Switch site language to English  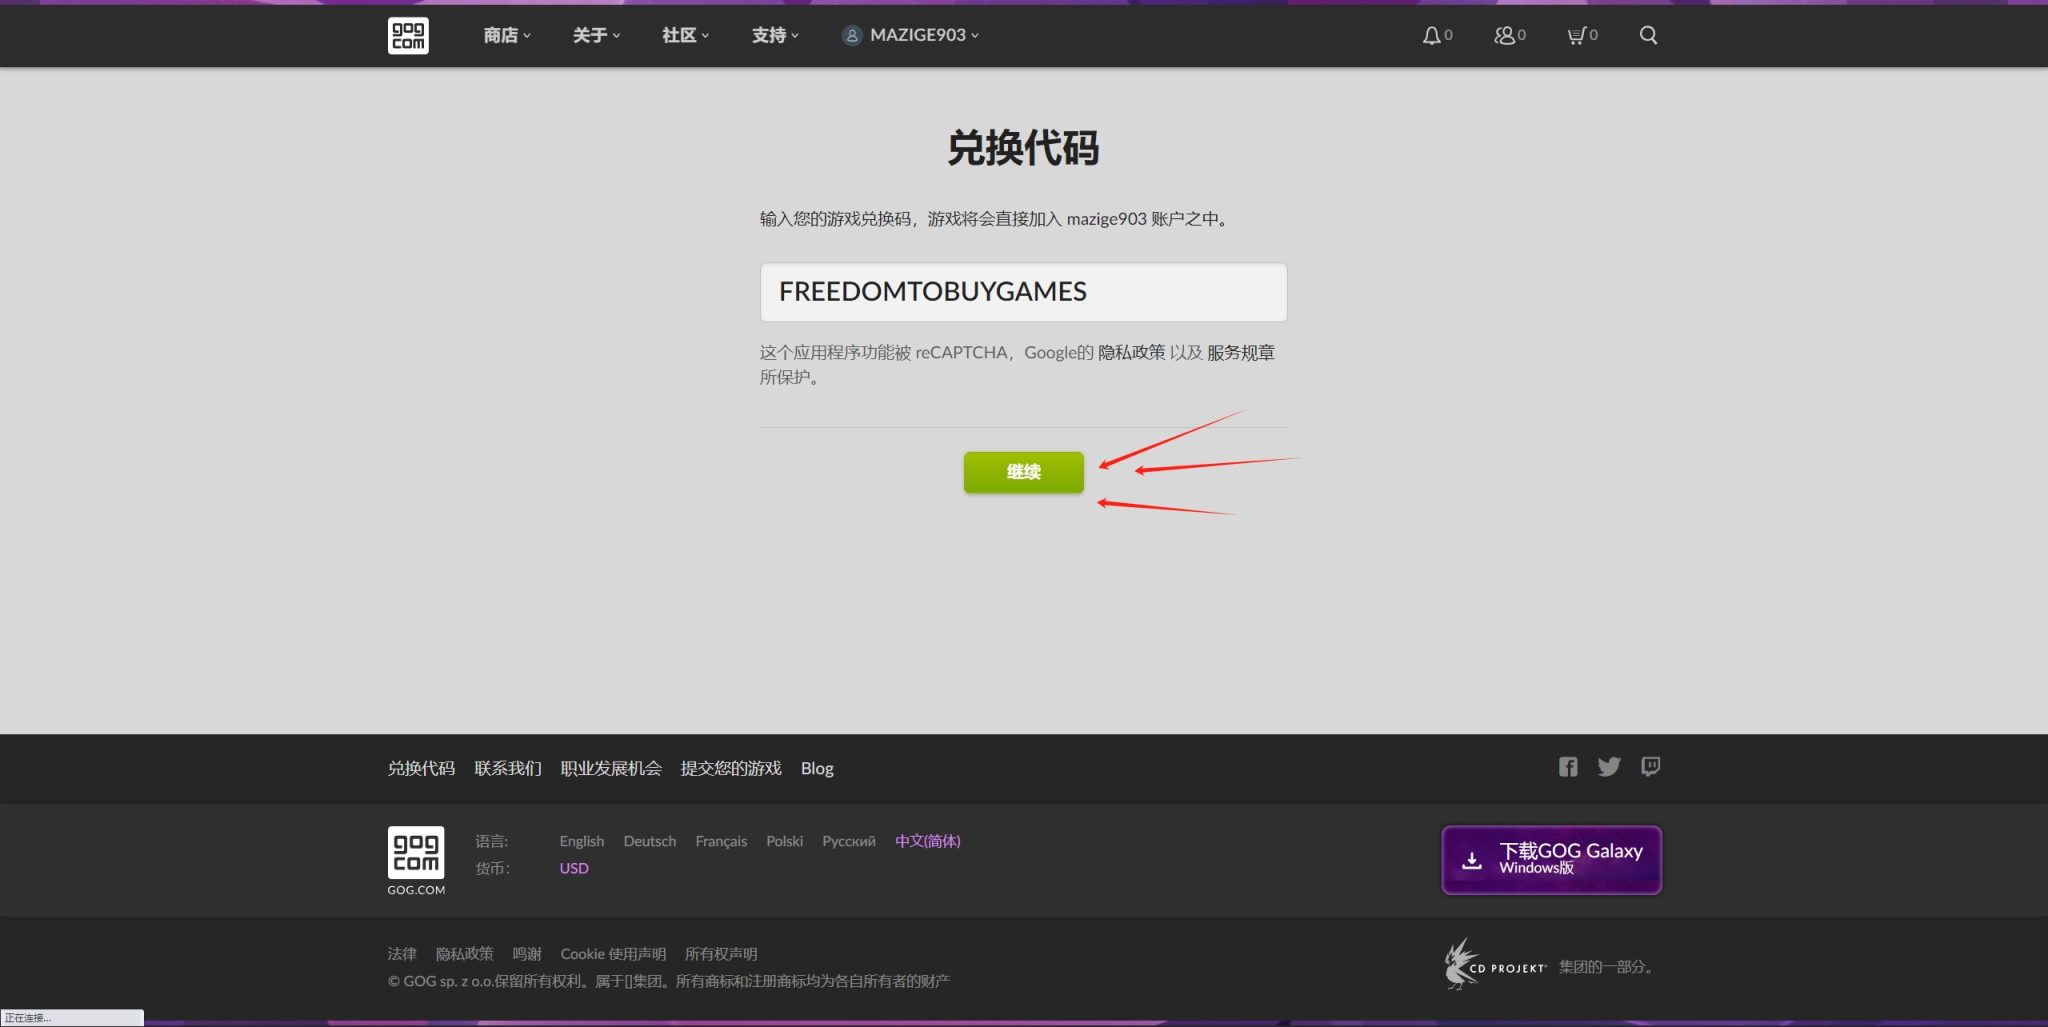pos(581,841)
